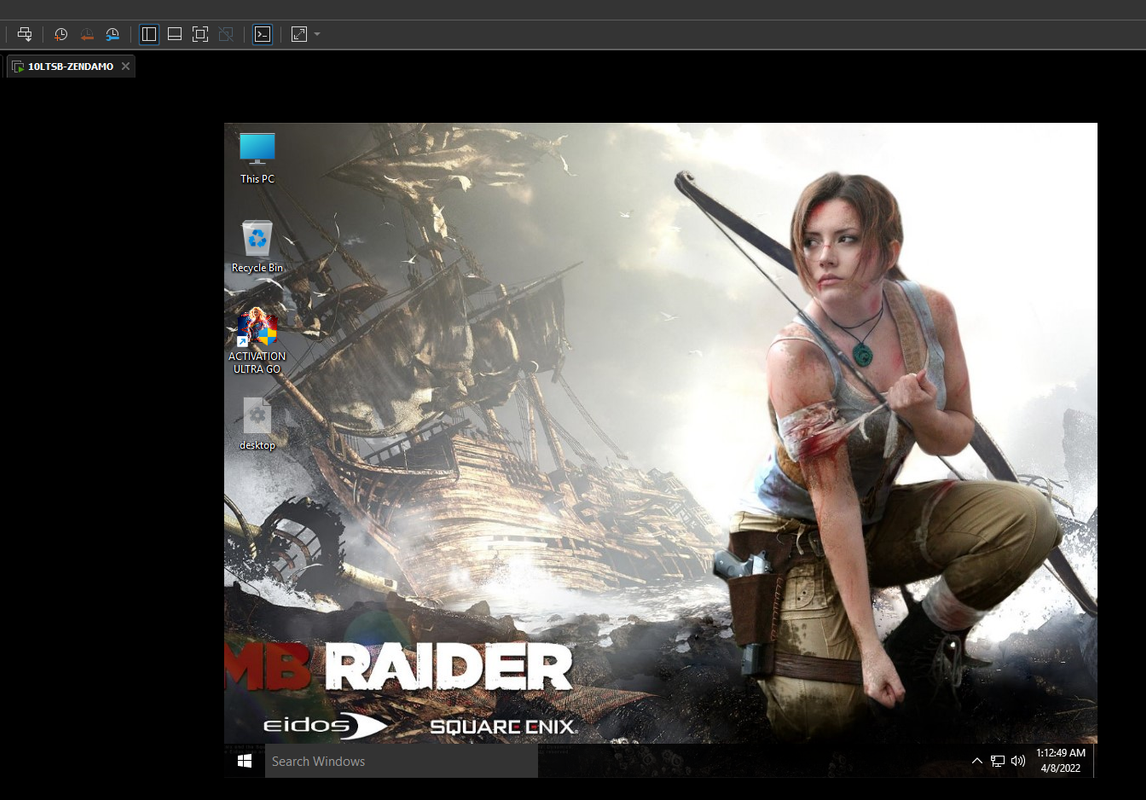
Task: Click the date 4/8/2022 in the taskbar
Action: 1060,769
